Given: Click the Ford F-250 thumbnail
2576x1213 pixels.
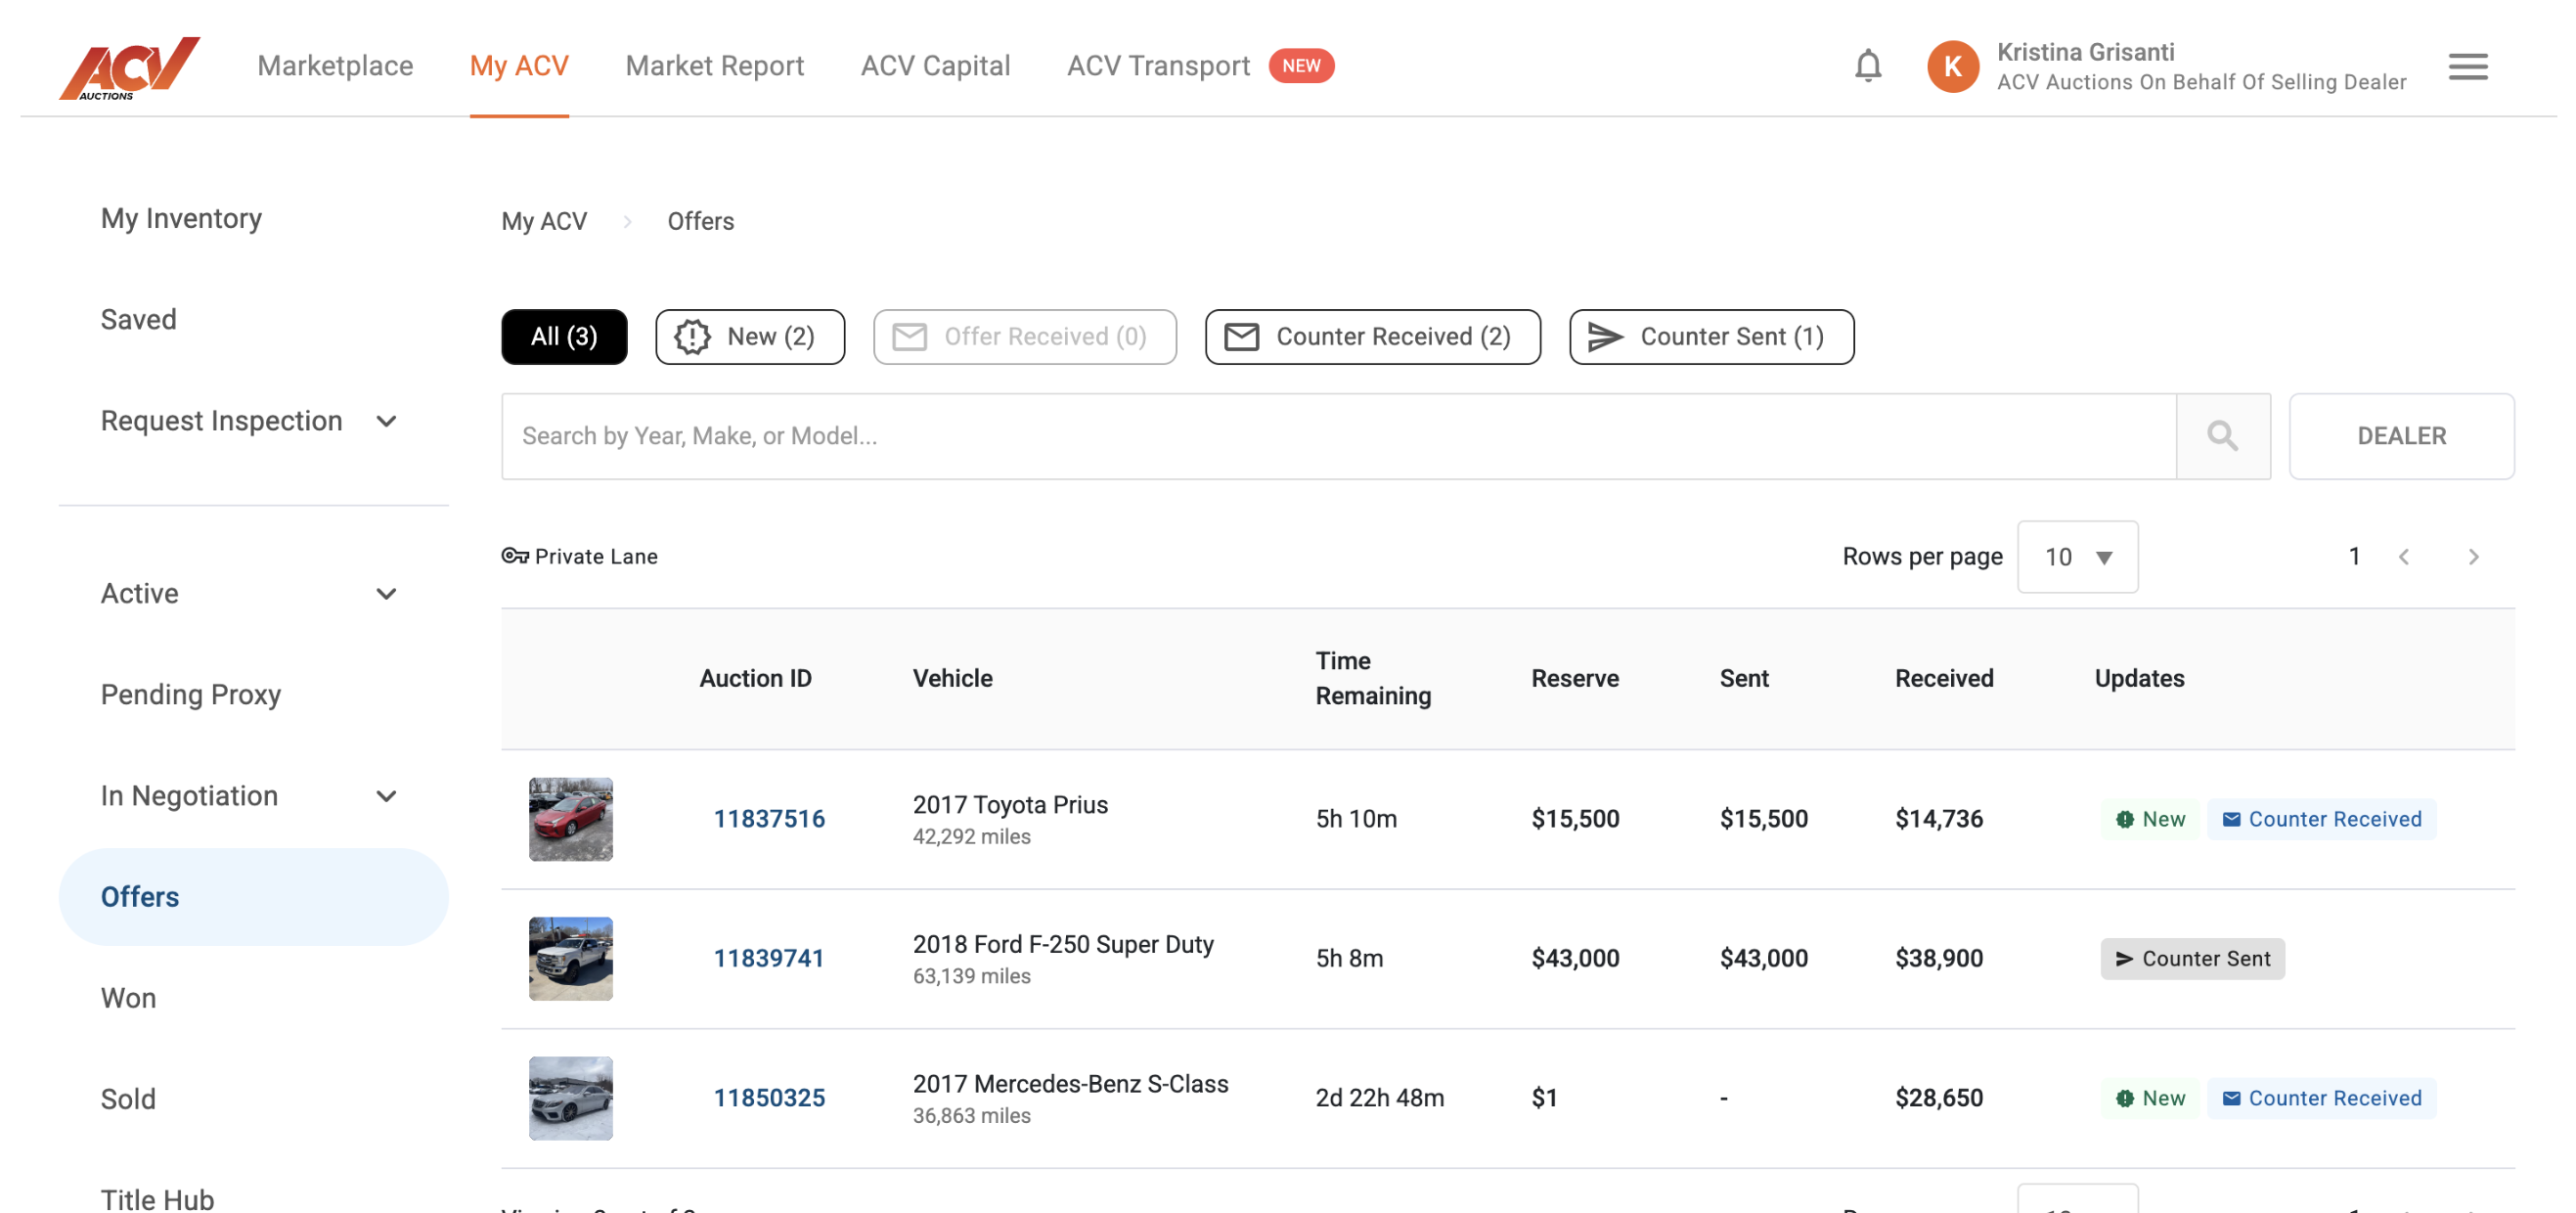Looking at the screenshot, I should click(570, 957).
